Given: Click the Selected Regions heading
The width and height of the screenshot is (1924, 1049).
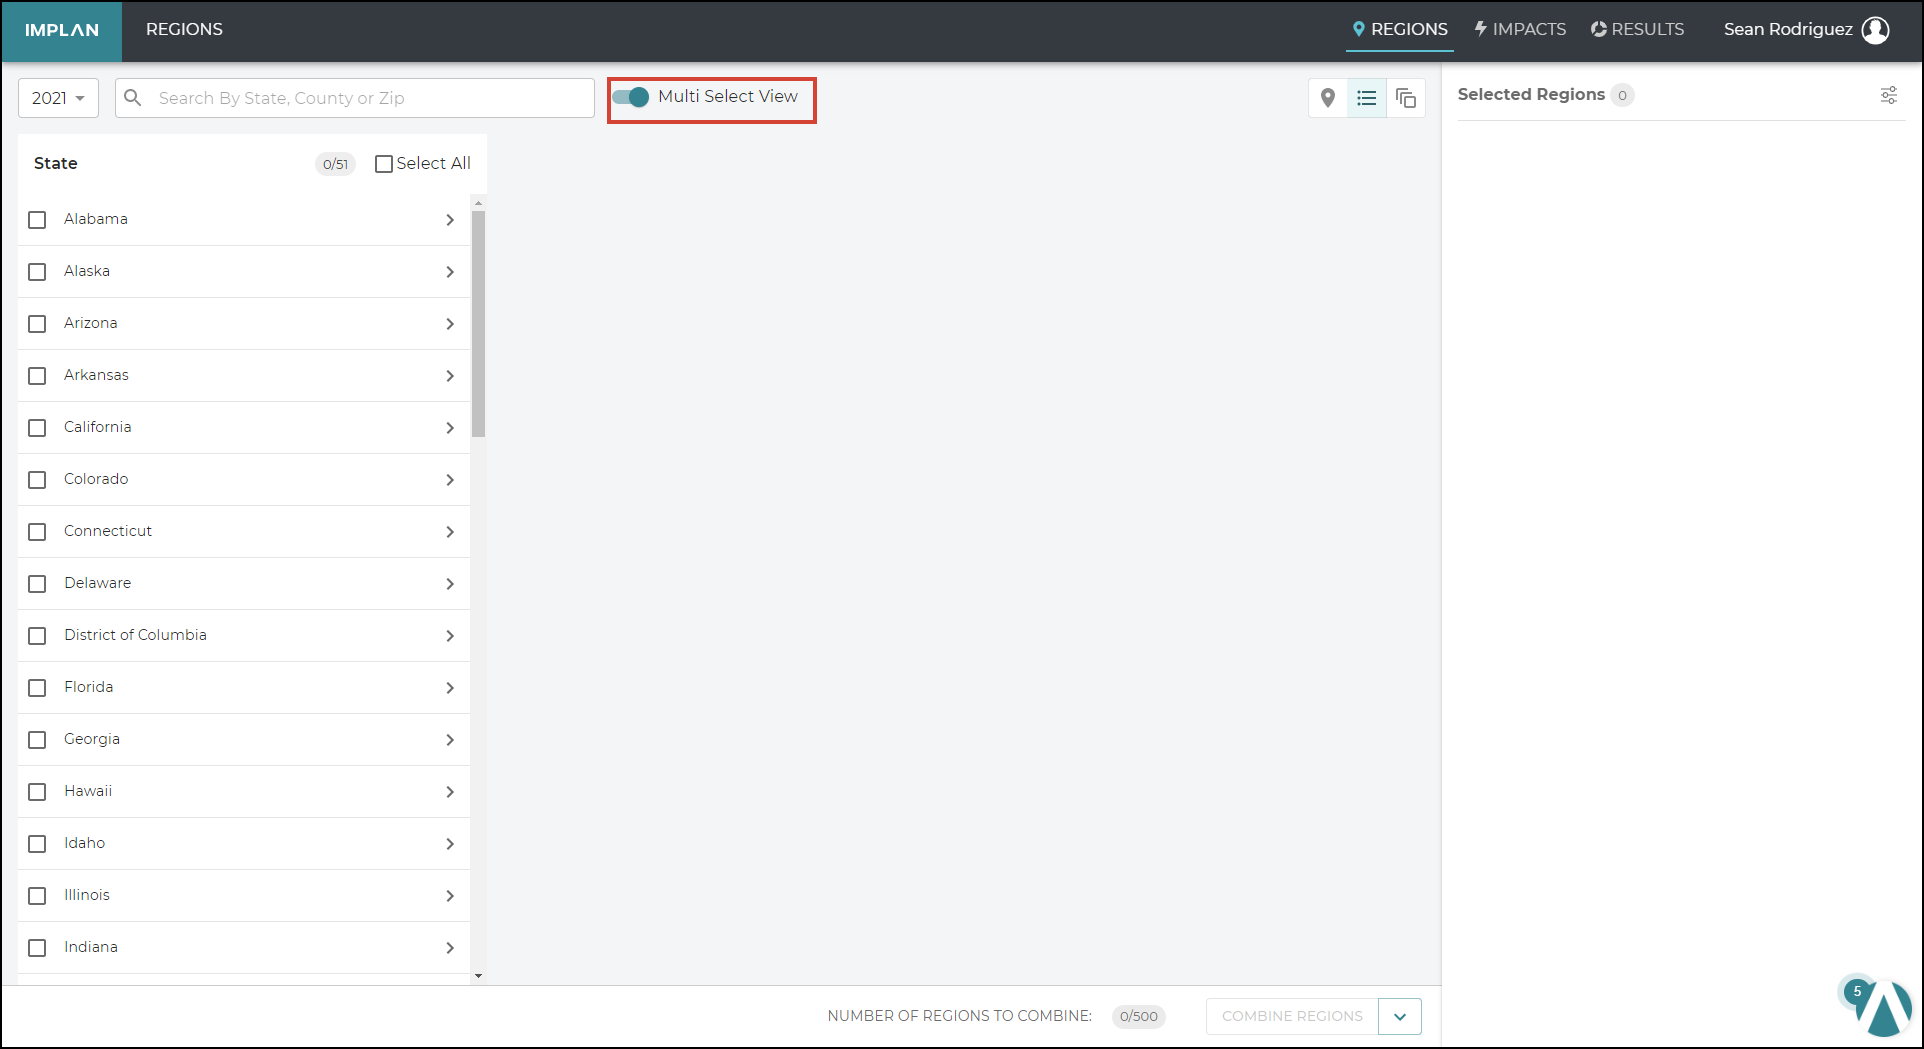Looking at the screenshot, I should (1531, 95).
